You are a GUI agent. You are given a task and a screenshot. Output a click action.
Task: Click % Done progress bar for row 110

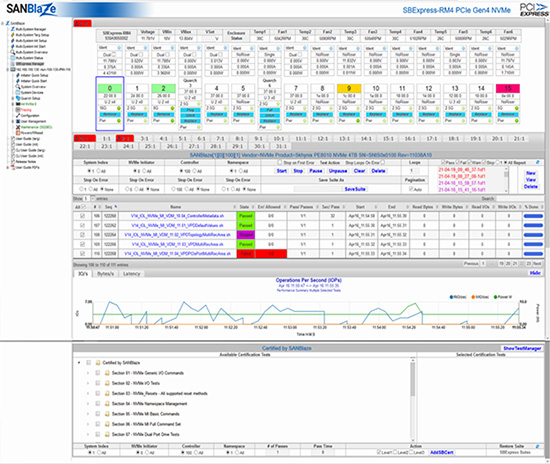tap(533, 253)
